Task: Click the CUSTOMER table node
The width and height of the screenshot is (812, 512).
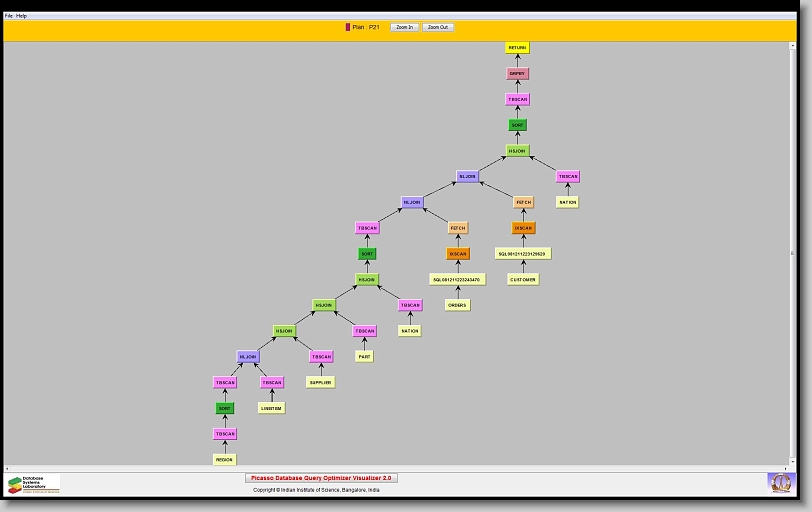Action: (x=523, y=280)
